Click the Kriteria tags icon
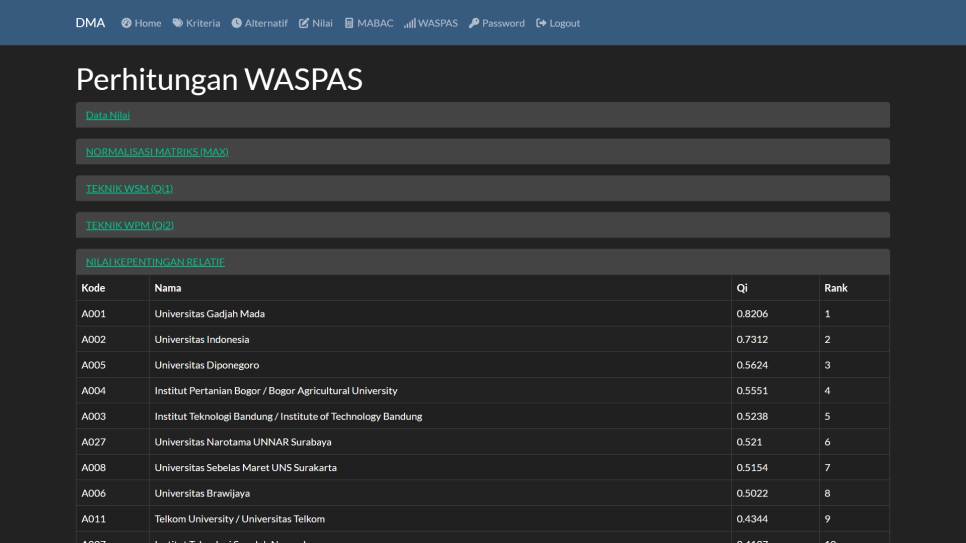 click(x=177, y=23)
